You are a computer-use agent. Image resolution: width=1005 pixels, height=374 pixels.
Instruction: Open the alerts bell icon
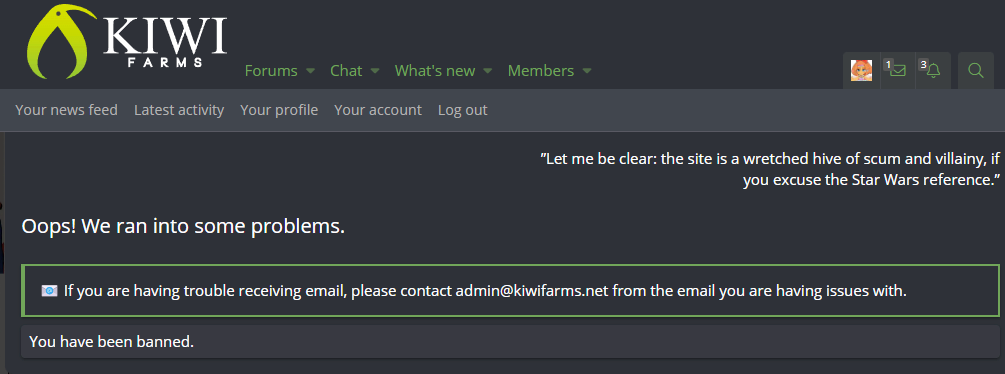933,70
